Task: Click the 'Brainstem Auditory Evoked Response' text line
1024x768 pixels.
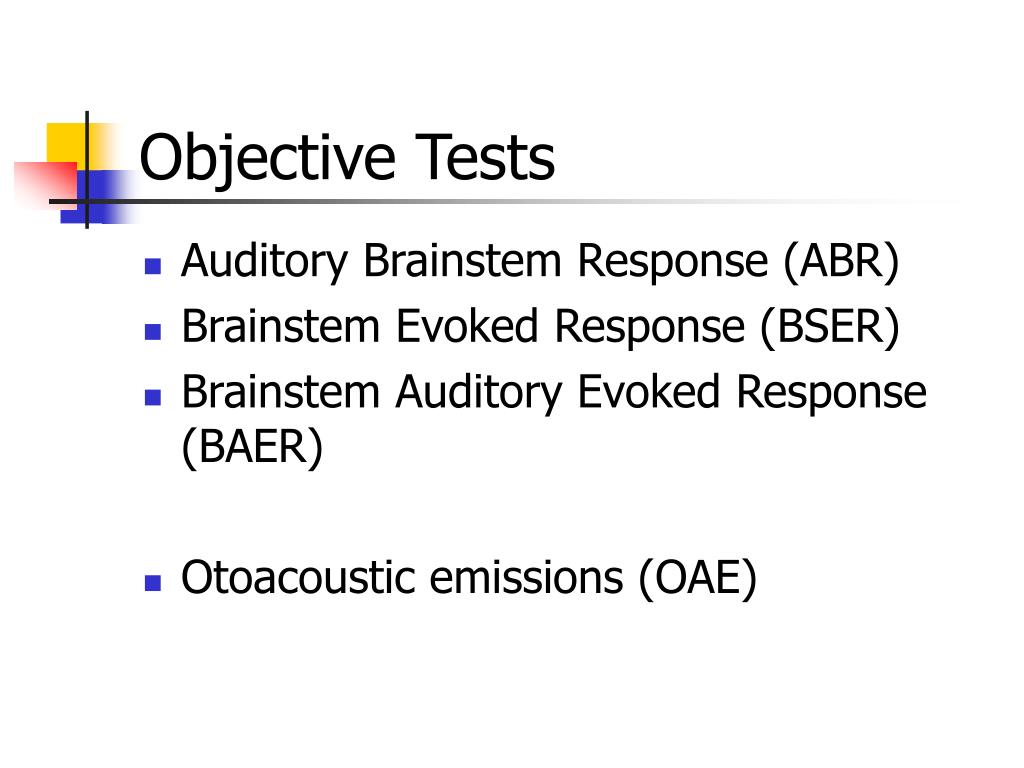Action: click(x=554, y=393)
